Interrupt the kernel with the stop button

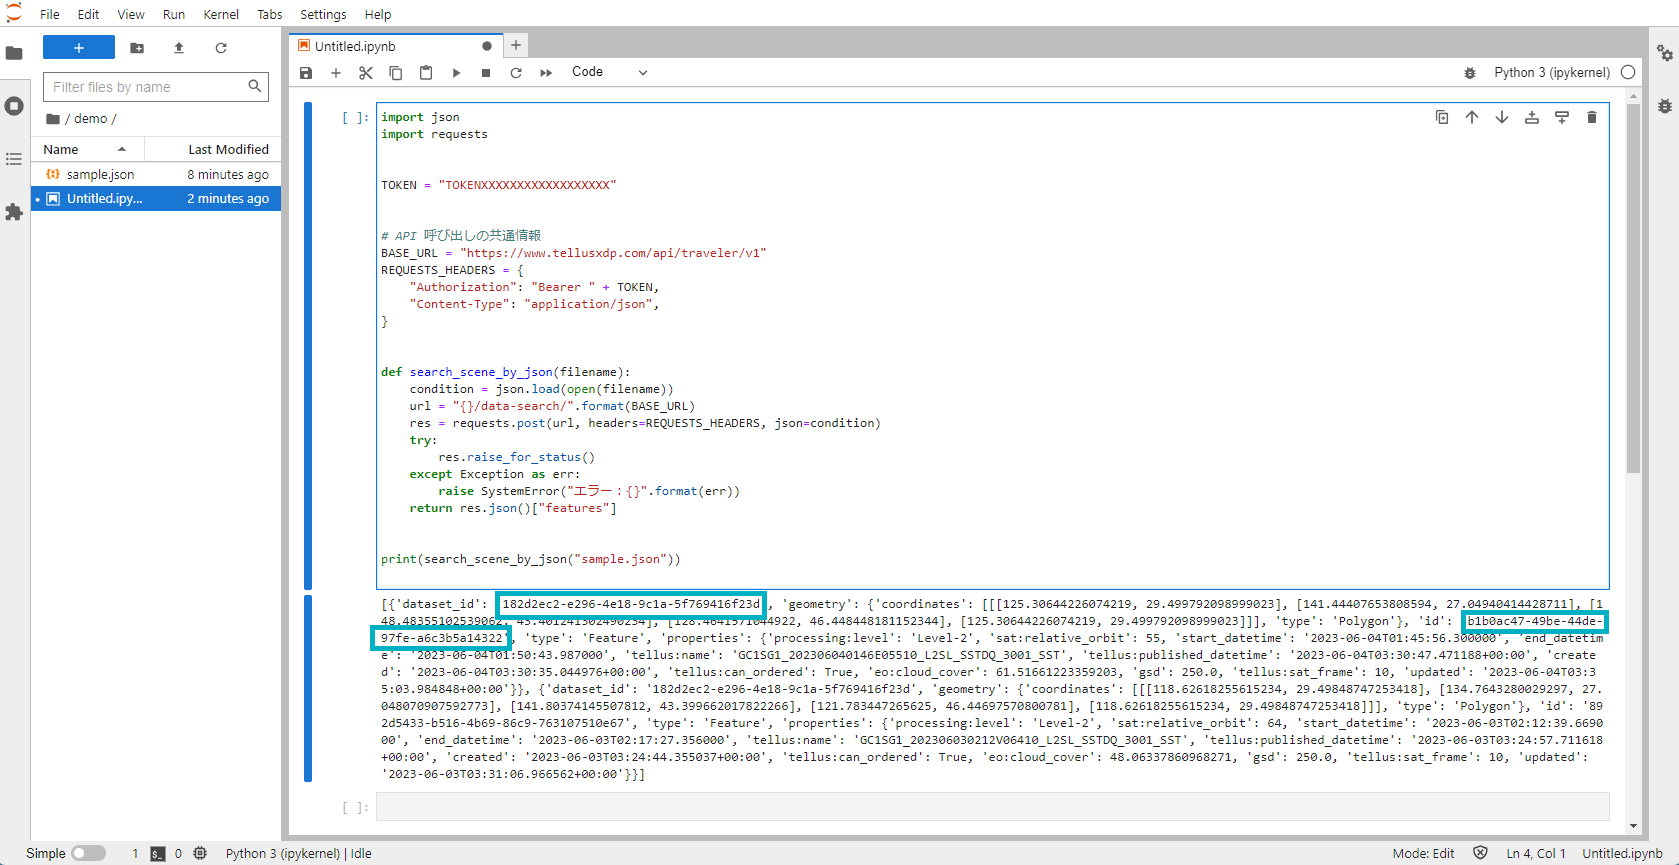pos(486,73)
